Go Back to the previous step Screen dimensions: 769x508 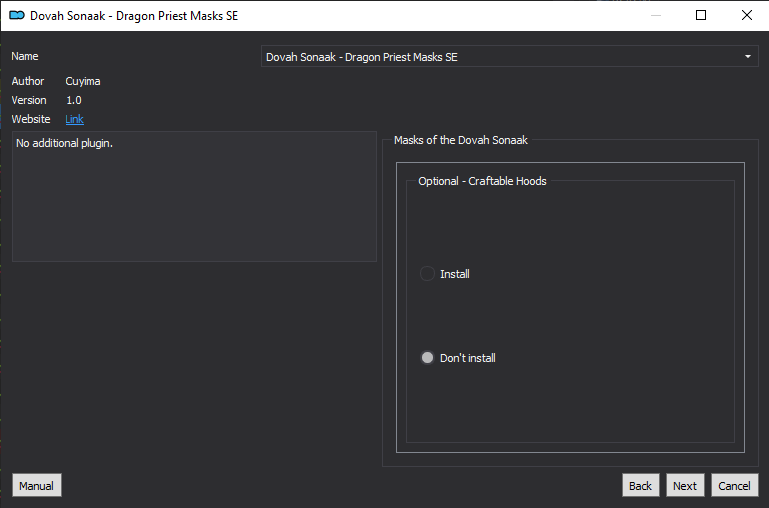coord(641,485)
